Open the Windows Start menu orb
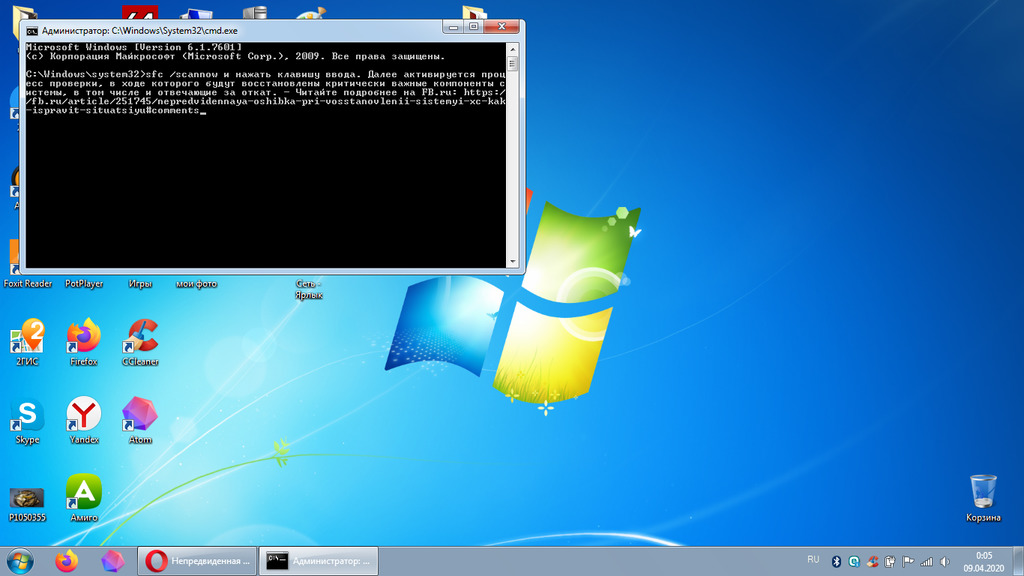The image size is (1024, 576). coord(20,562)
